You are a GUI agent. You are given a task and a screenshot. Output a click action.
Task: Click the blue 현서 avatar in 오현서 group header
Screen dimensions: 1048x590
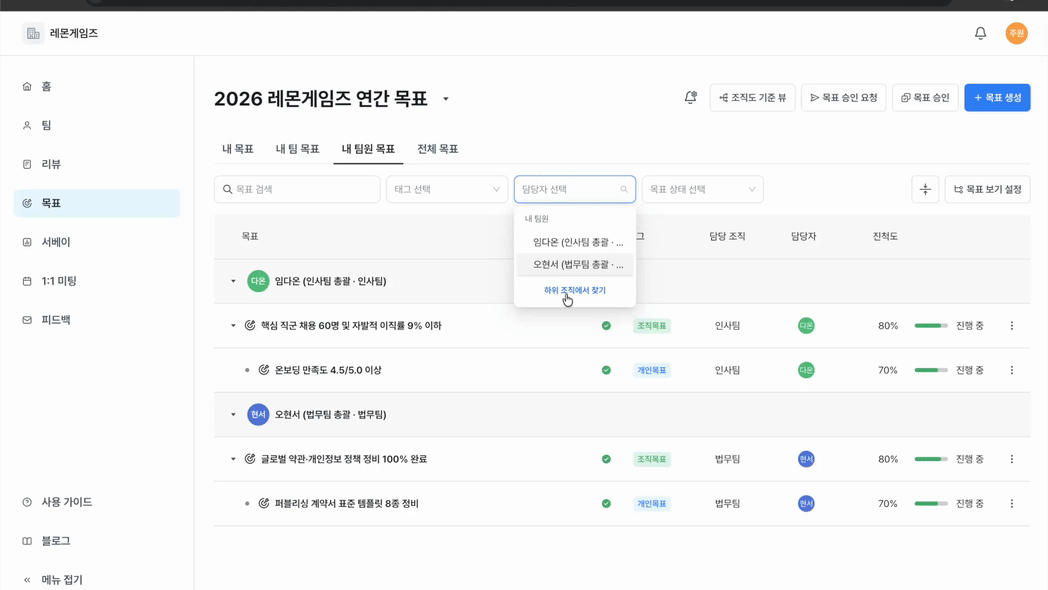(x=258, y=414)
